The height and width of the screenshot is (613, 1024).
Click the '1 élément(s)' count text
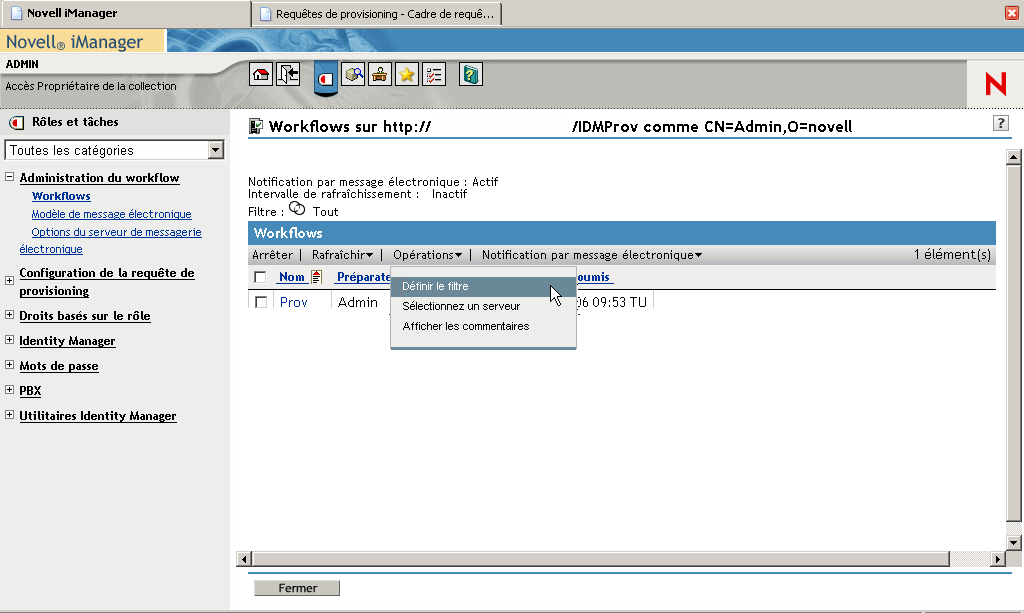[952, 255]
